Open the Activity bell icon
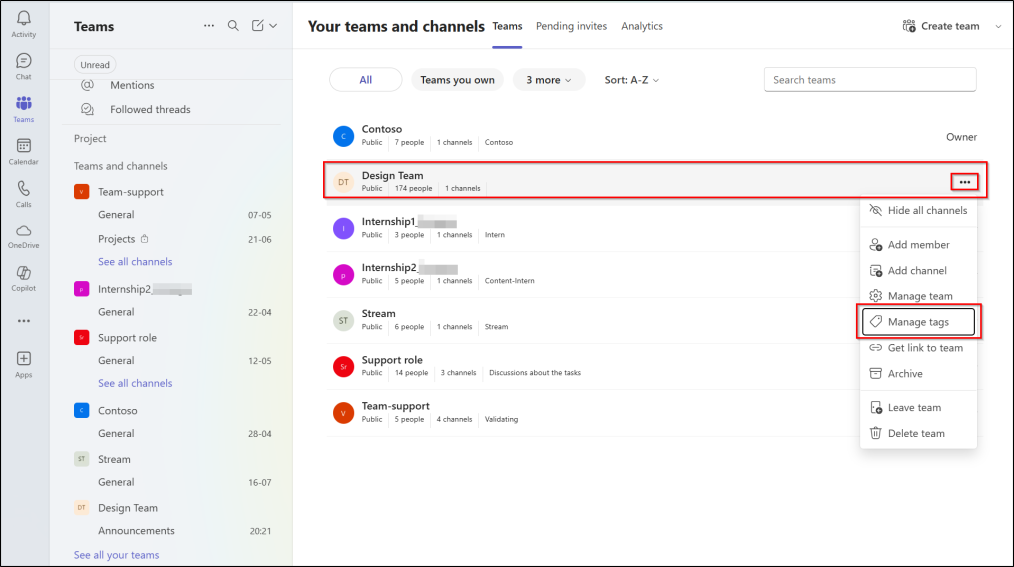1014x567 pixels. (x=23, y=18)
